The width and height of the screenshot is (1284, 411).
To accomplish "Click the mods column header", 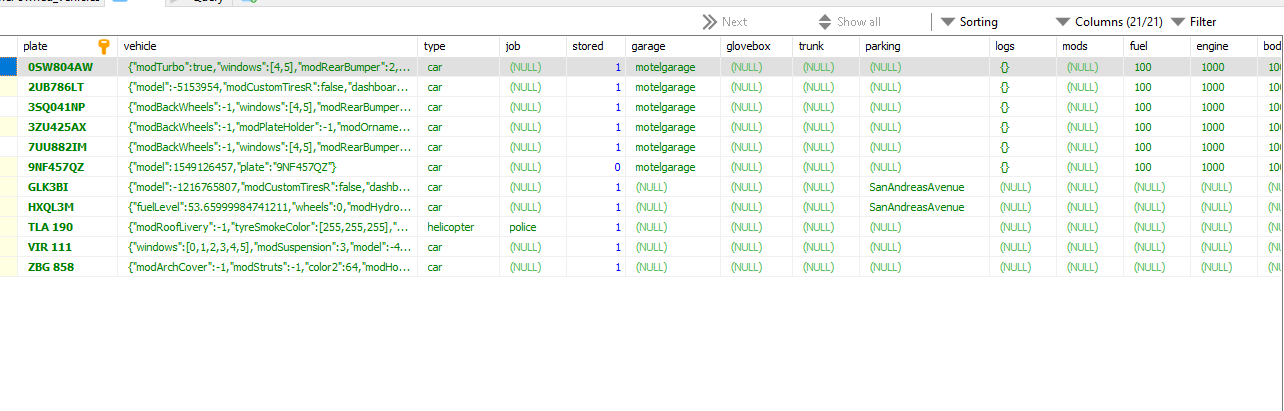I will point(1092,46).
